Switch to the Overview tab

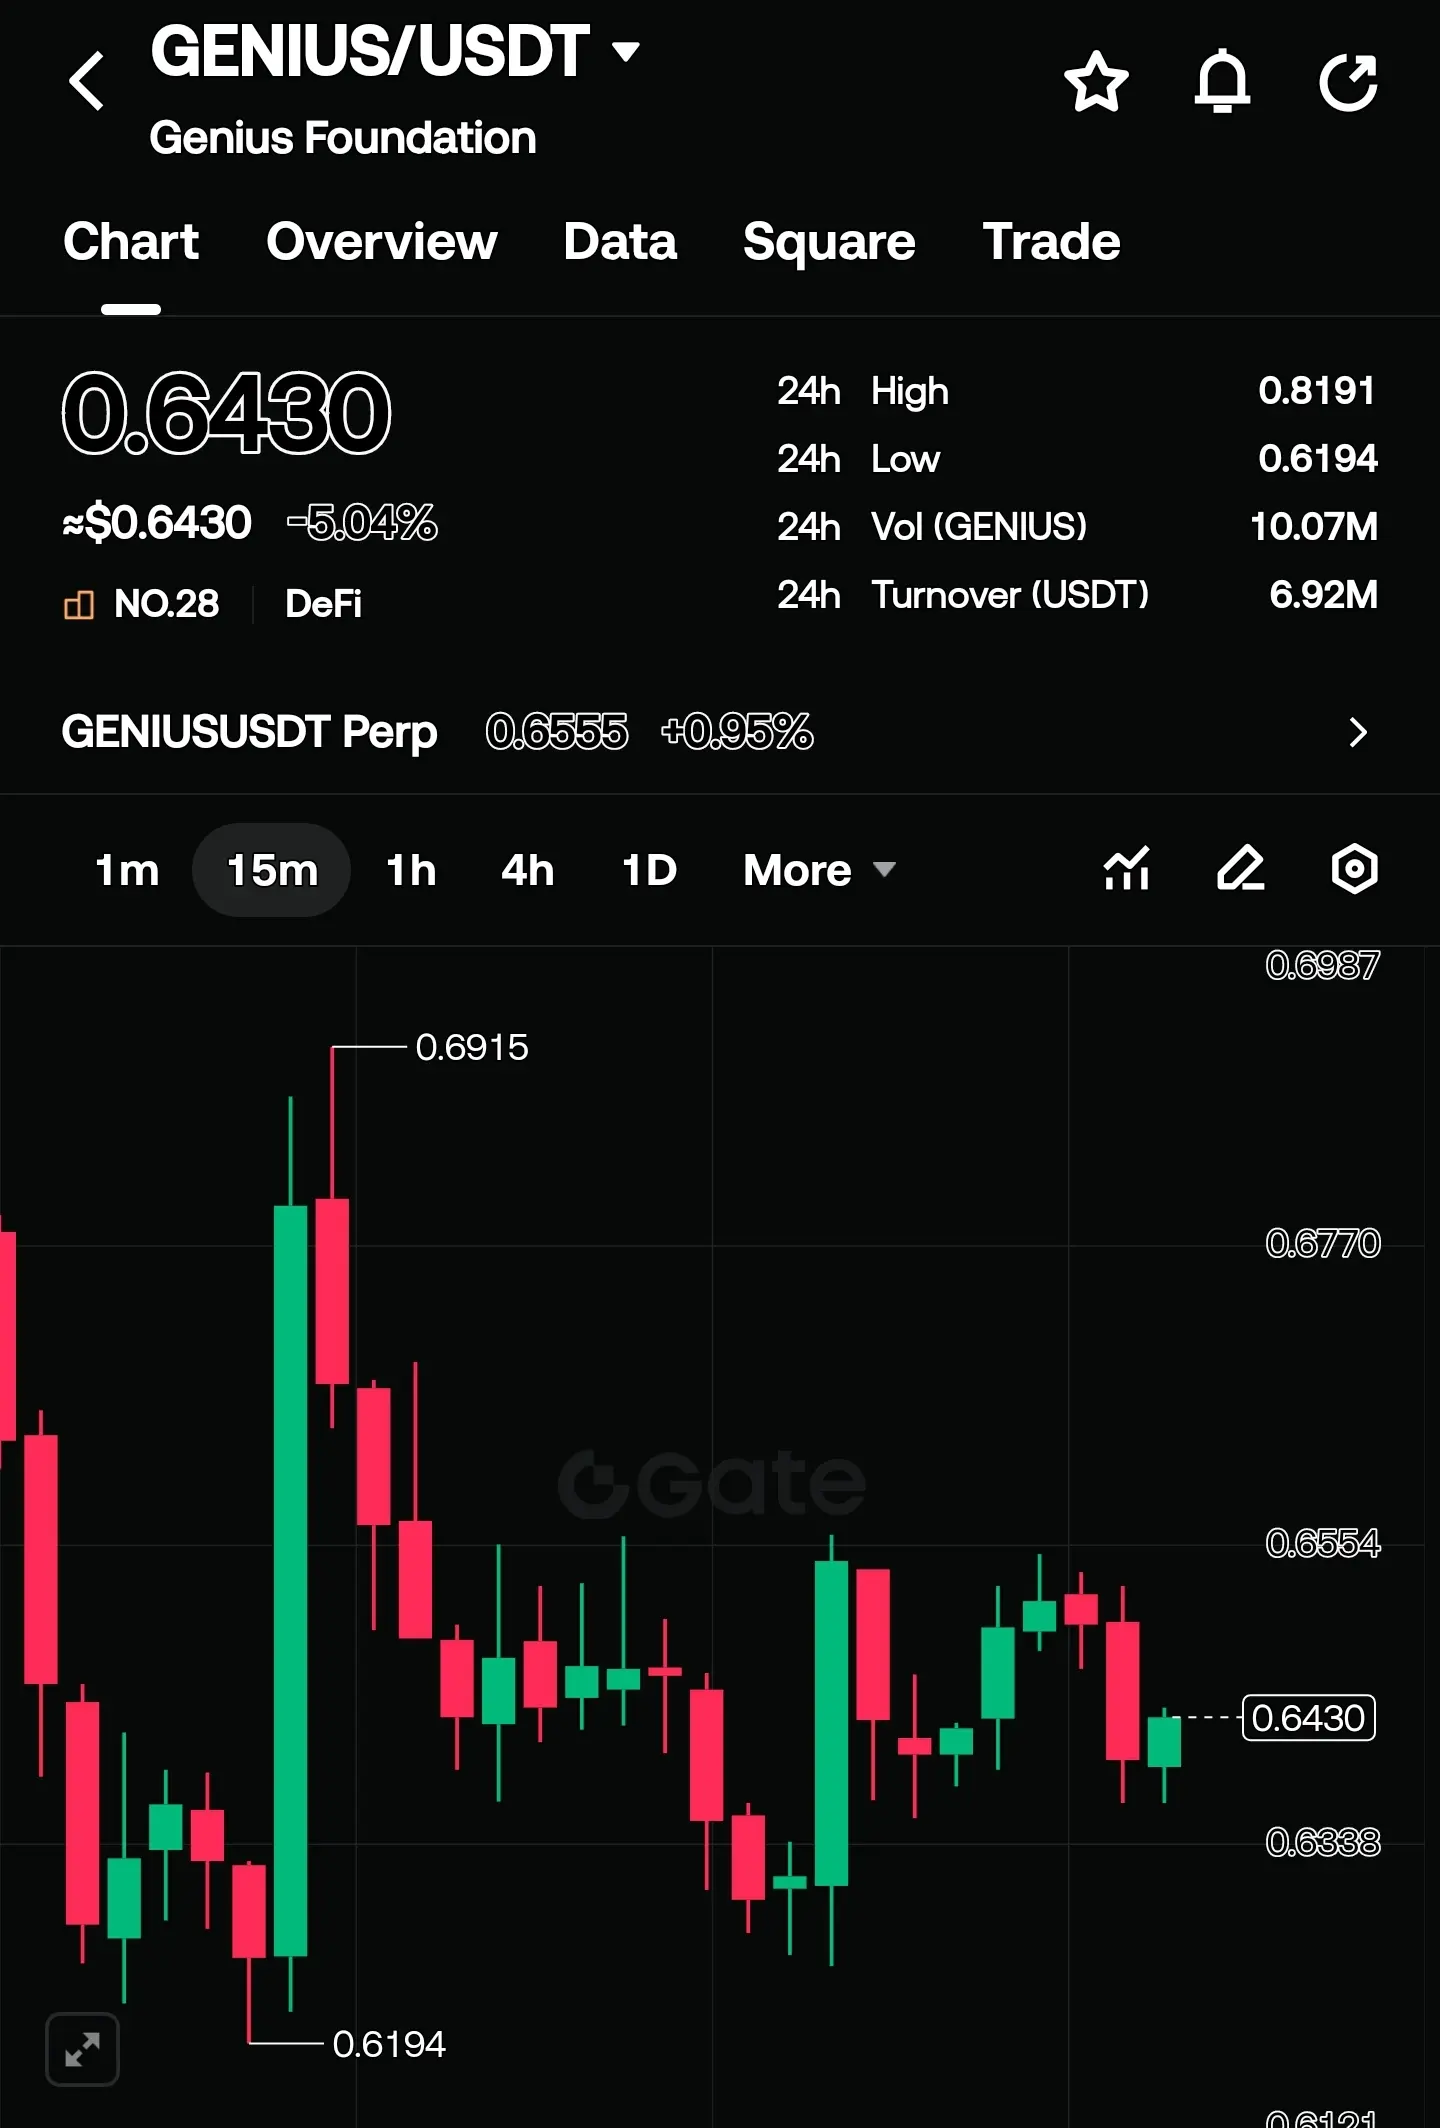click(x=382, y=242)
